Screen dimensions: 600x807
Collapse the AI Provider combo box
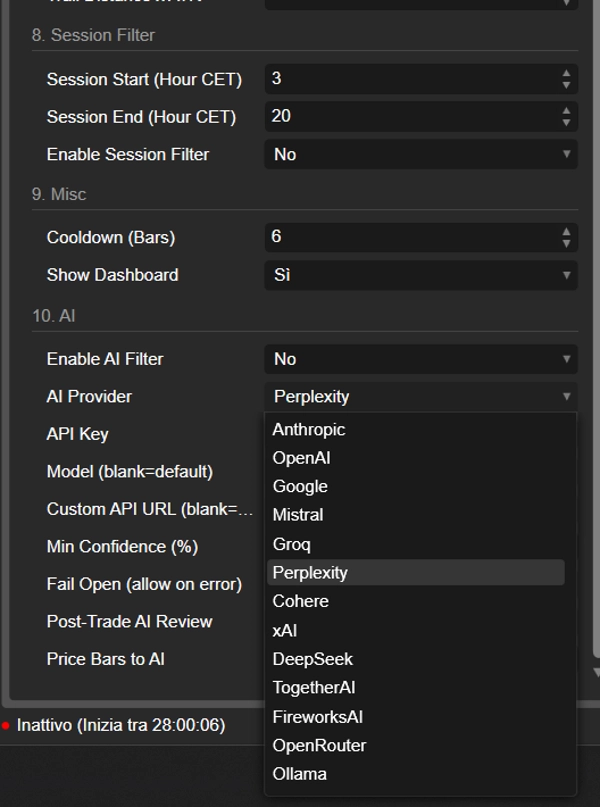[421, 397]
